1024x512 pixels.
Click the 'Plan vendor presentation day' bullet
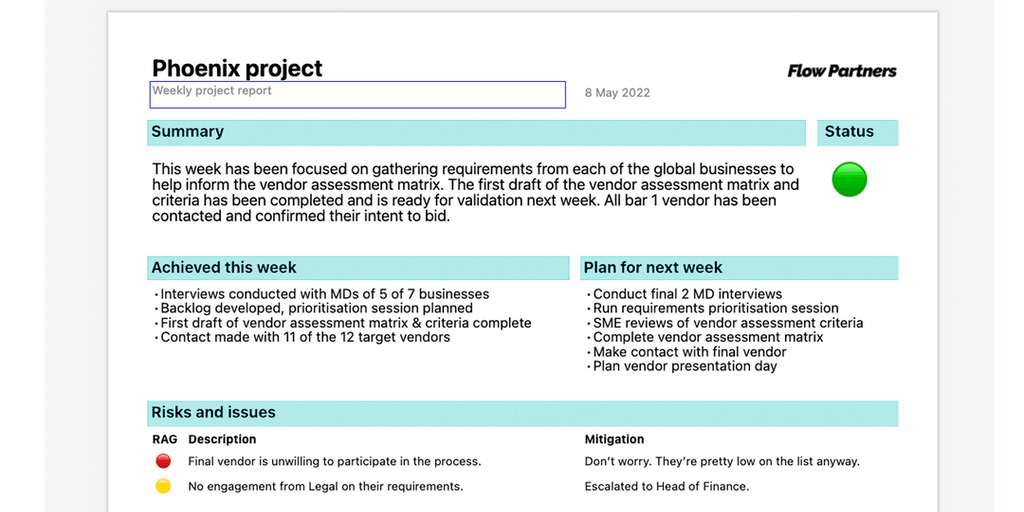(x=685, y=366)
